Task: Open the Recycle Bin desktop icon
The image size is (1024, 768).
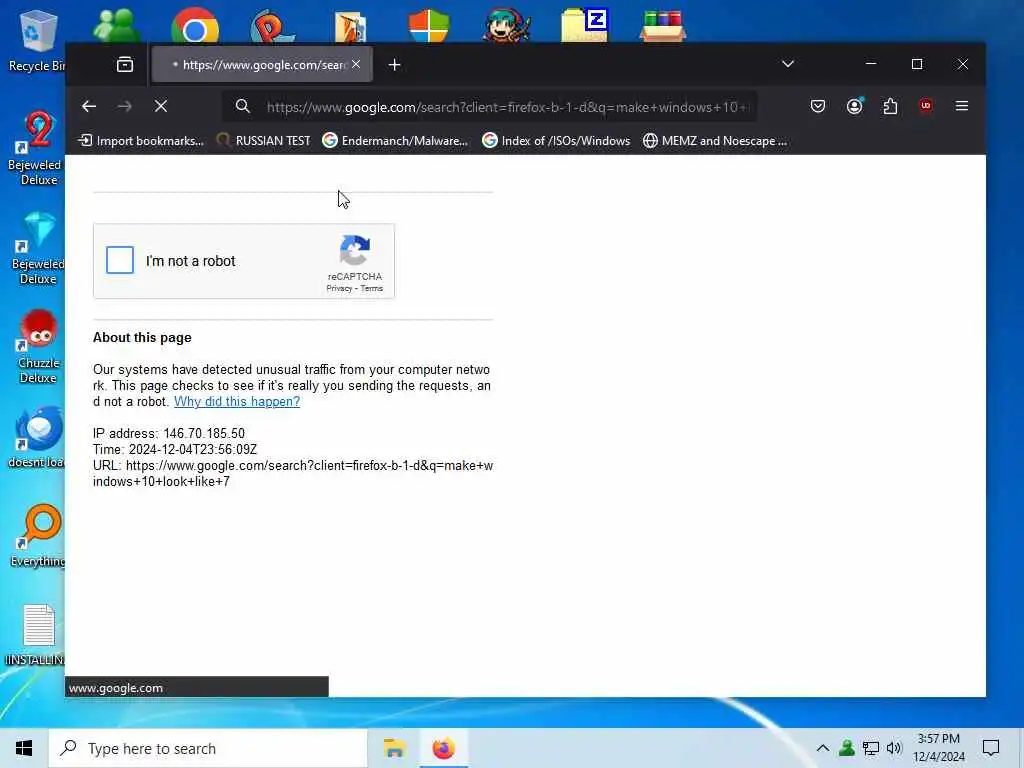Action: coord(38,40)
